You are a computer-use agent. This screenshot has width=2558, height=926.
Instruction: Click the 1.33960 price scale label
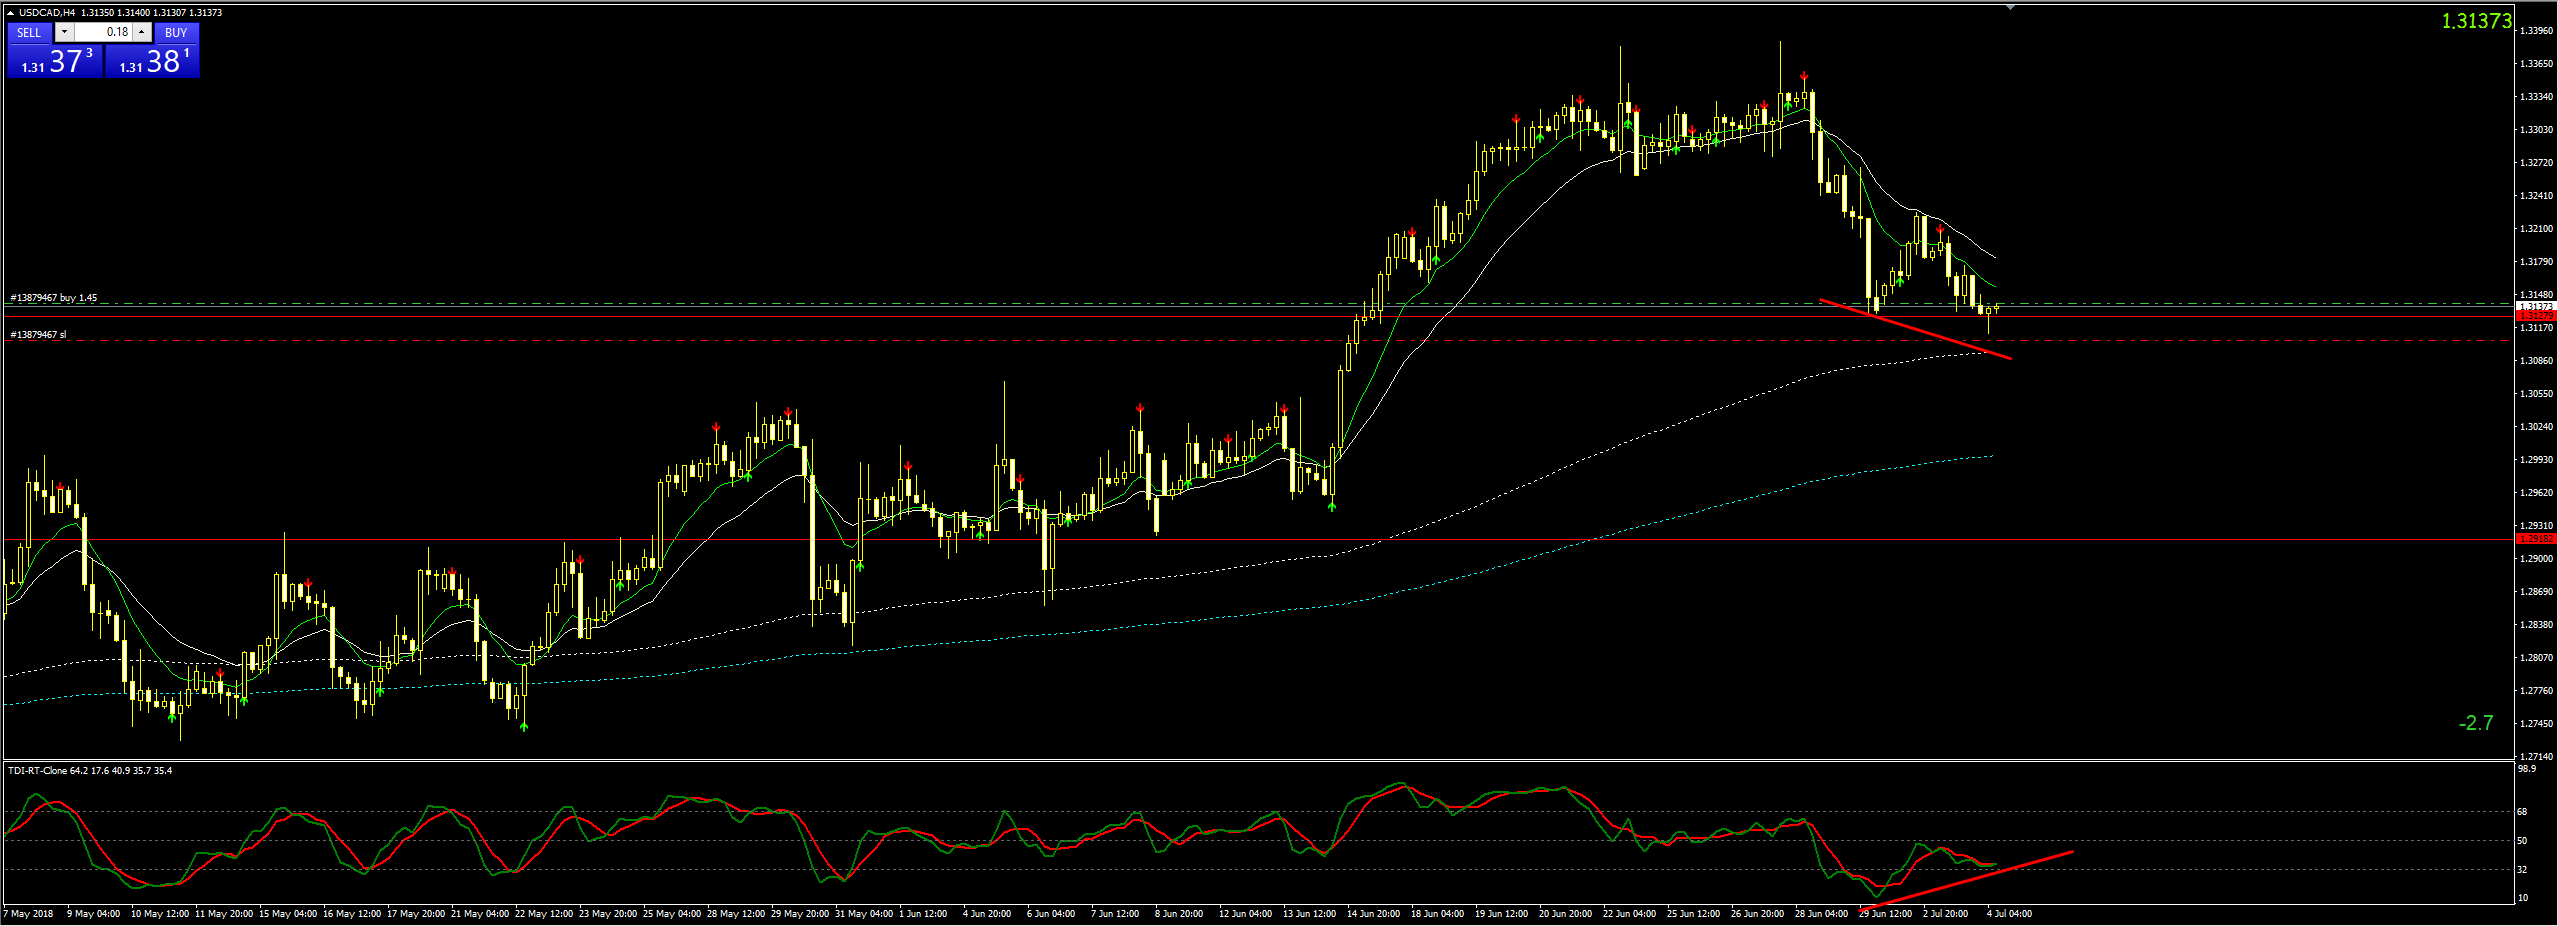2536,31
